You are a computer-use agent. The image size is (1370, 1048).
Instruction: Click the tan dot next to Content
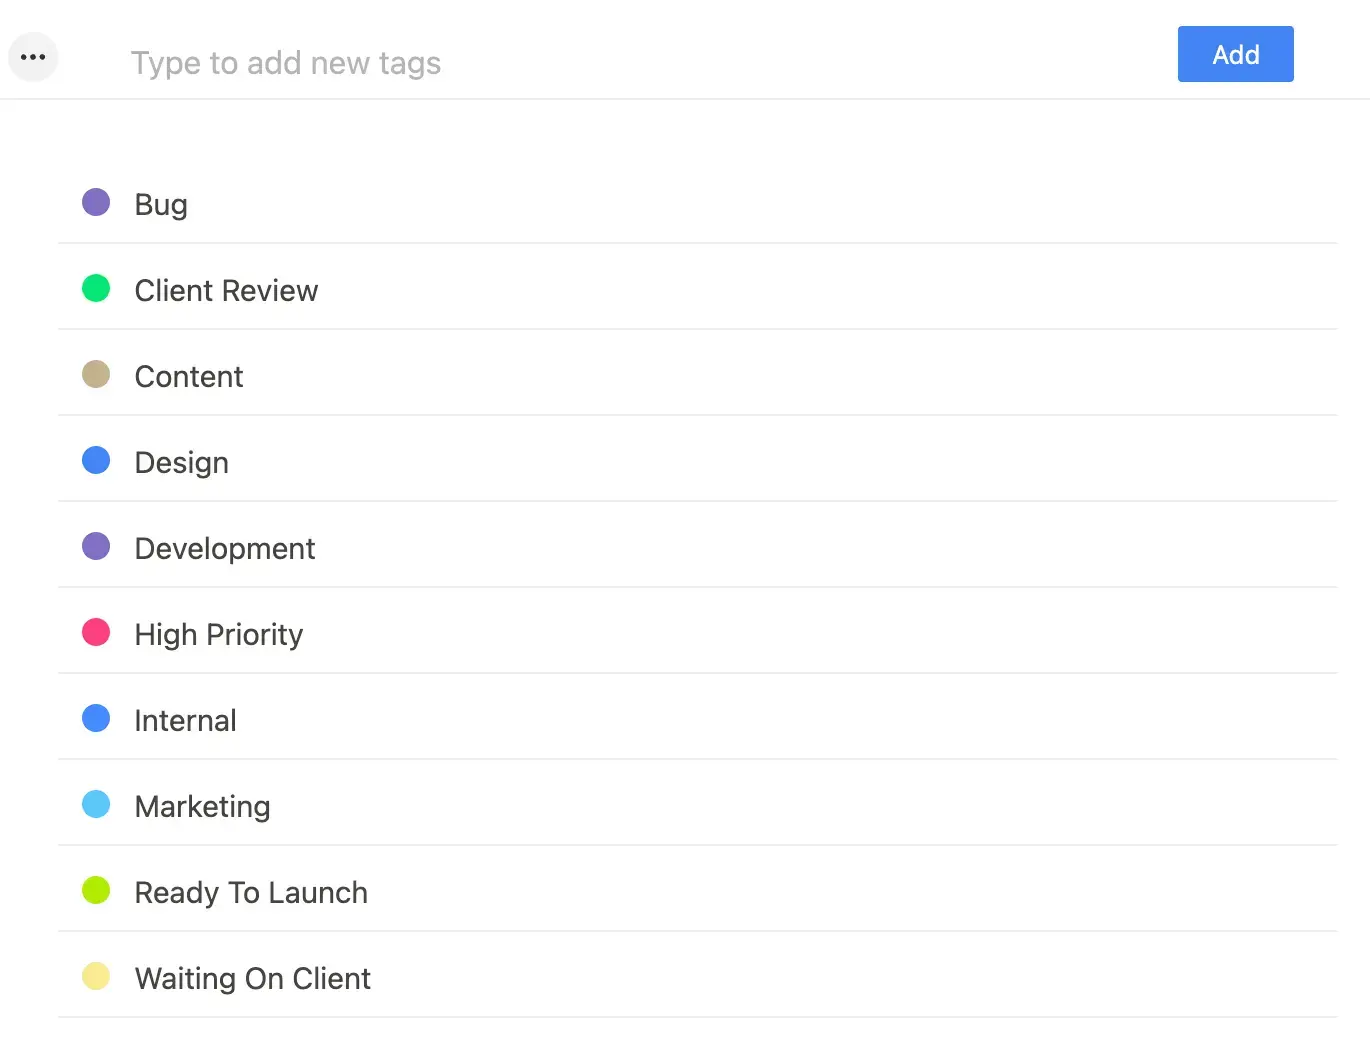pos(96,375)
